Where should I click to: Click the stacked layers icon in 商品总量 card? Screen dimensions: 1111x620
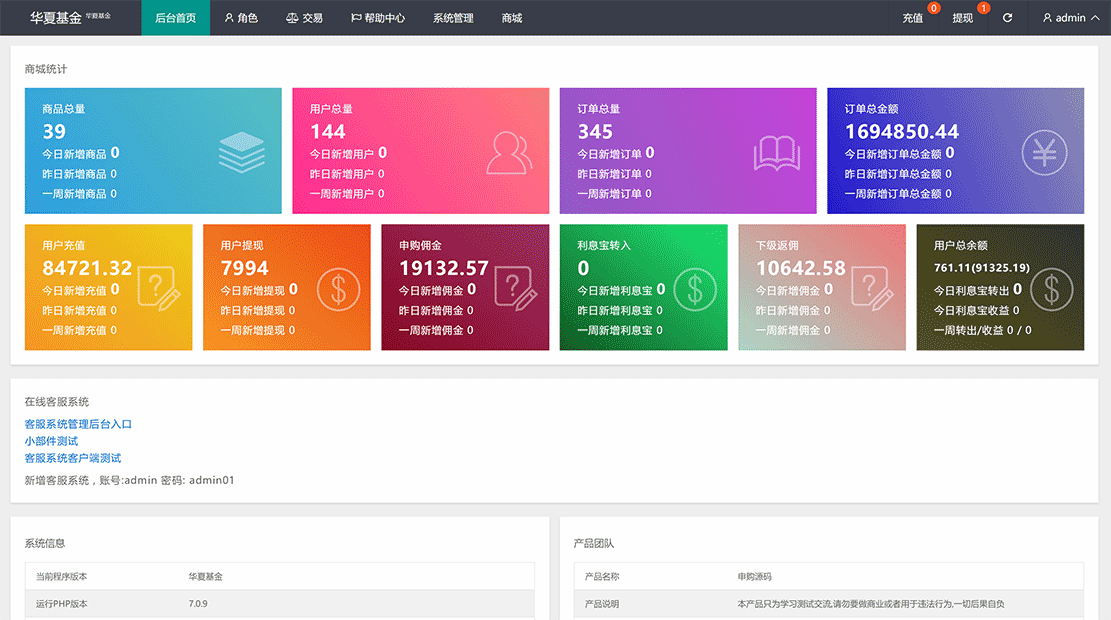coord(242,152)
